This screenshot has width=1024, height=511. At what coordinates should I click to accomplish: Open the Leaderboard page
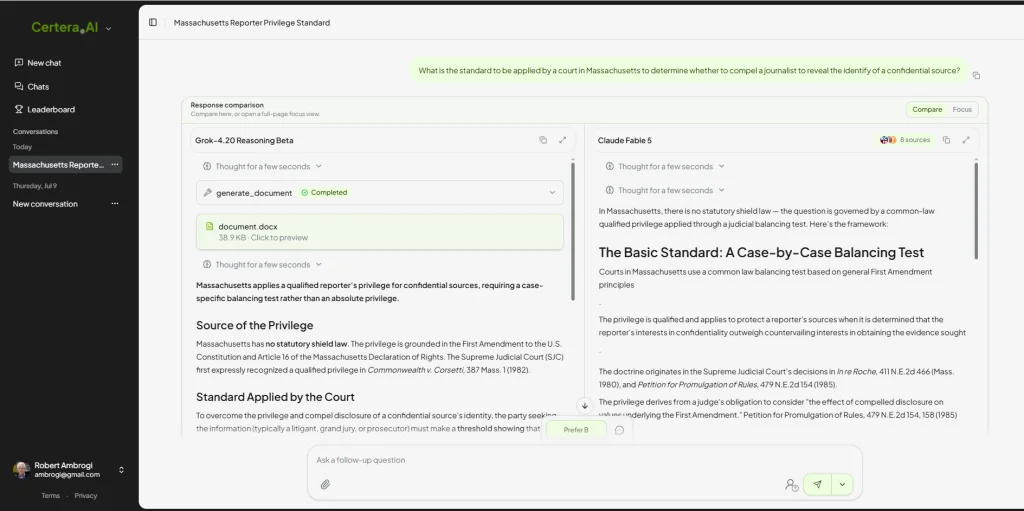click(44, 109)
